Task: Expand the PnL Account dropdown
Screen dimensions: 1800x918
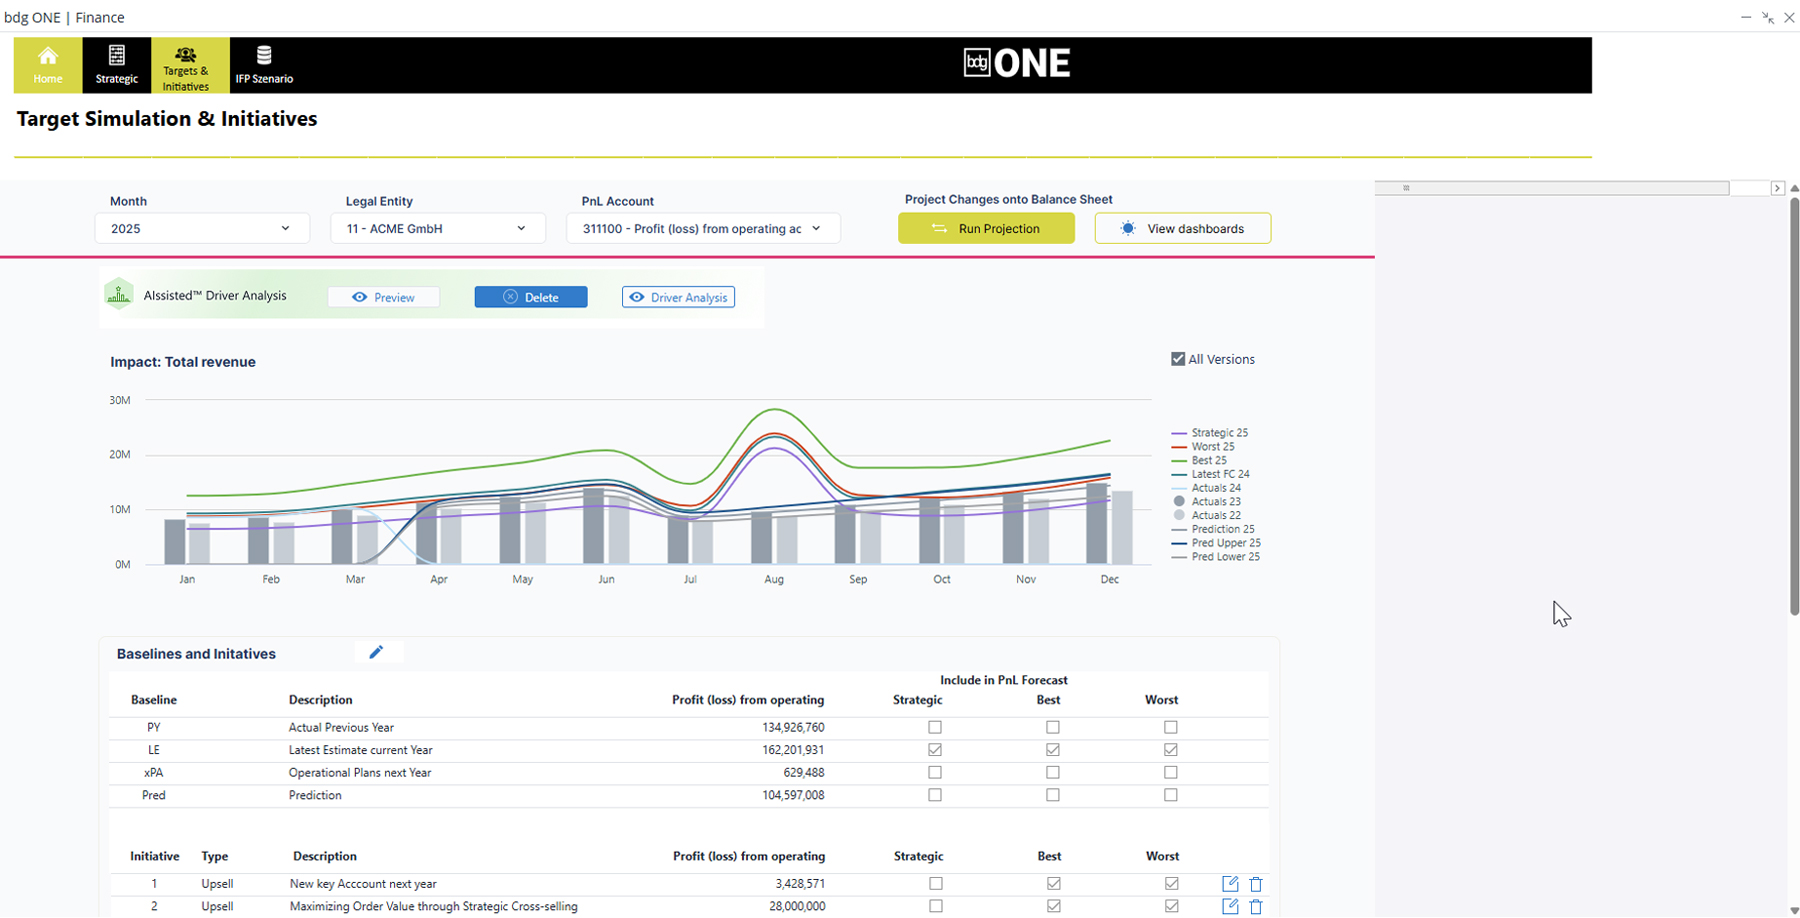Action: tap(702, 228)
